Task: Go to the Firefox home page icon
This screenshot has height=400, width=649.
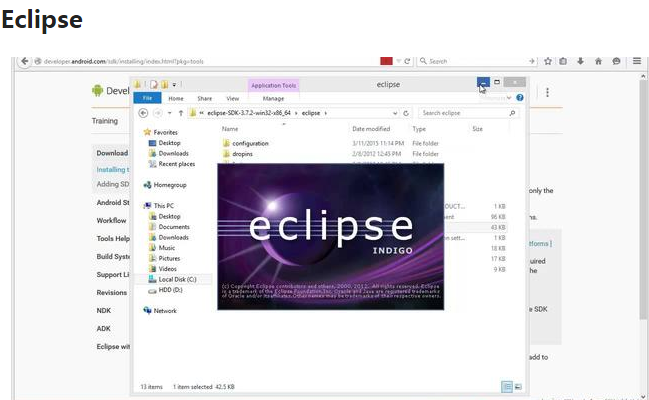Action: pos(598,61)
